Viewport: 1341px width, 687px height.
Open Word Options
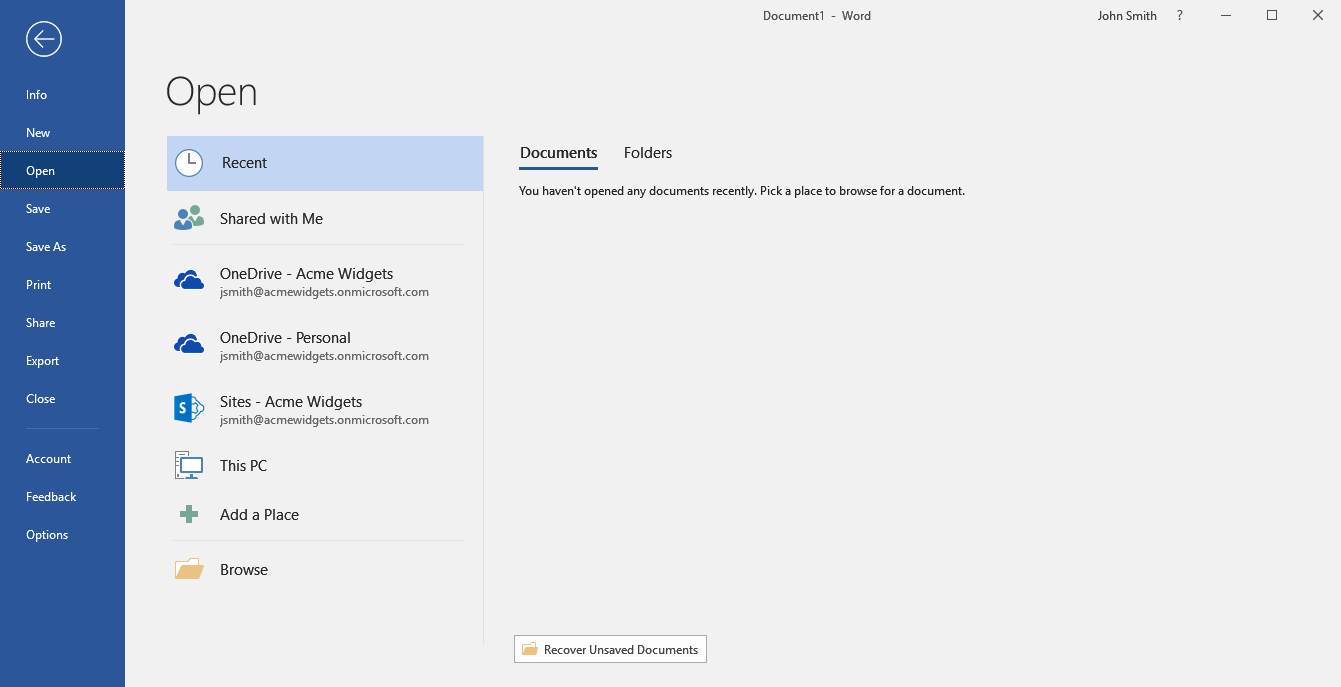(62, 535)
